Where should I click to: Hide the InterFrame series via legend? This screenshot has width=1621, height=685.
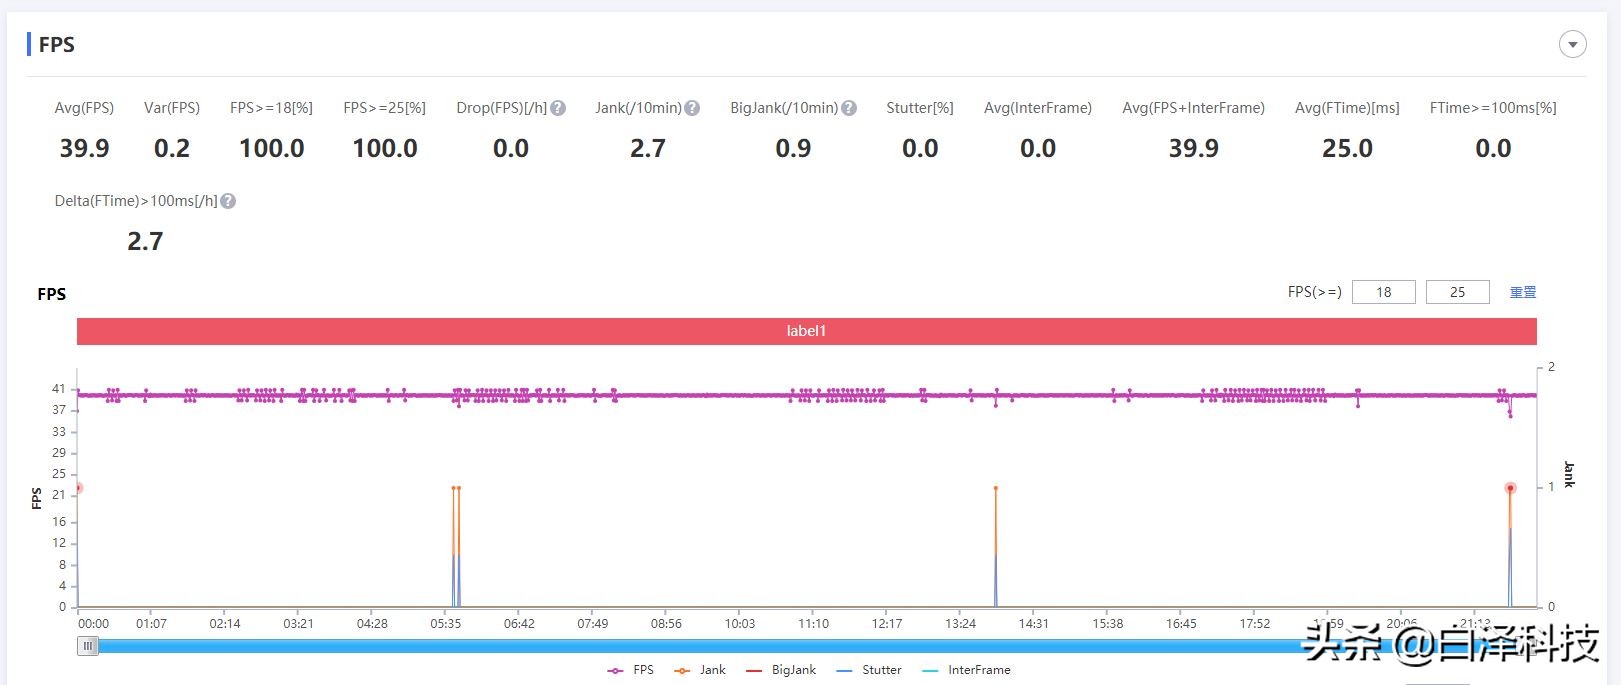(x=965, y=670)
